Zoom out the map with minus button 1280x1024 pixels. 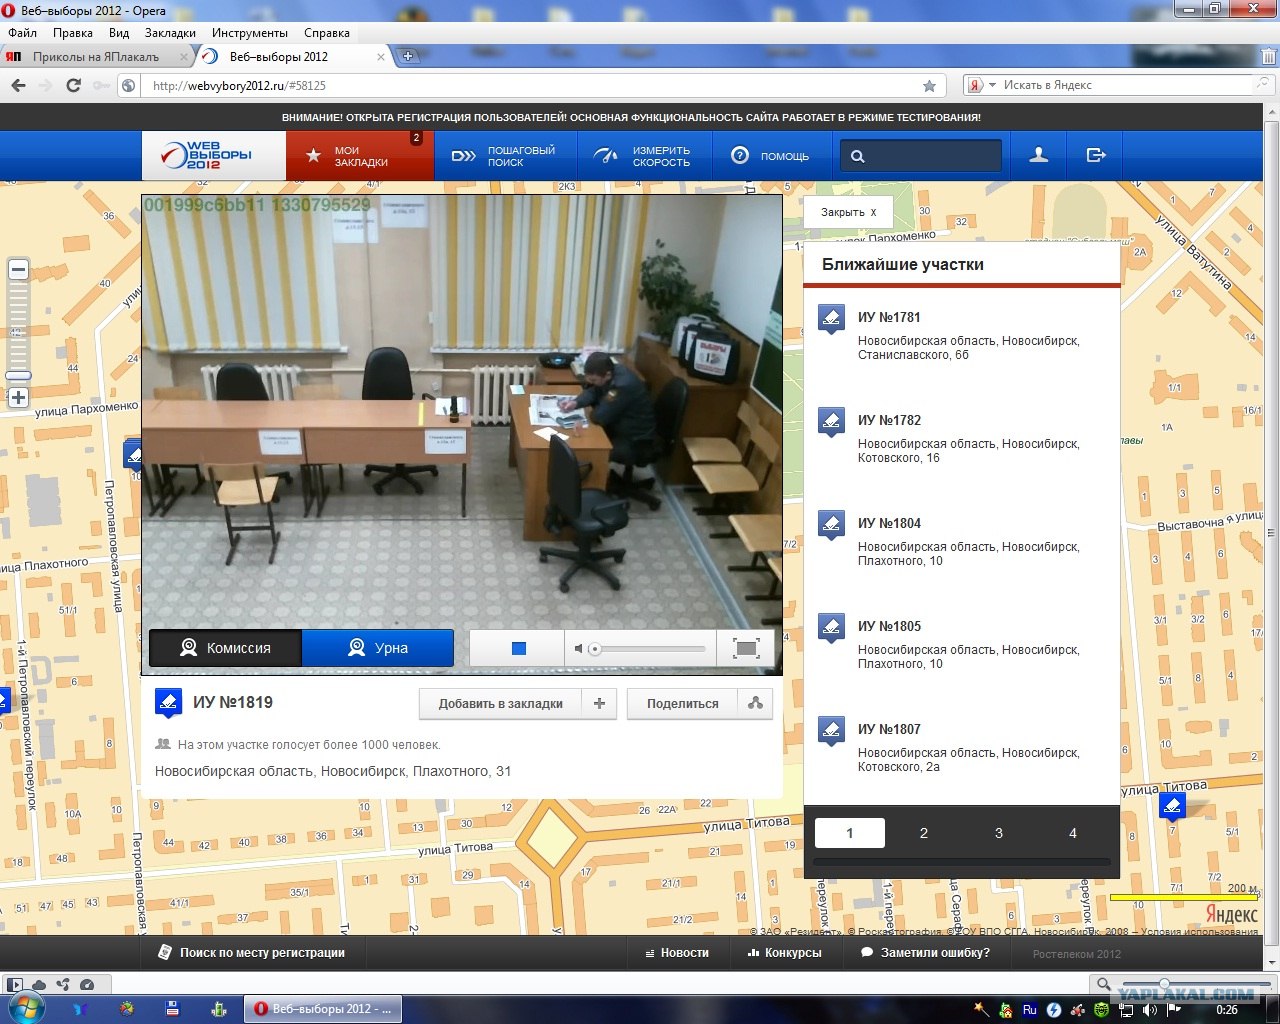[x=18, y=269]
